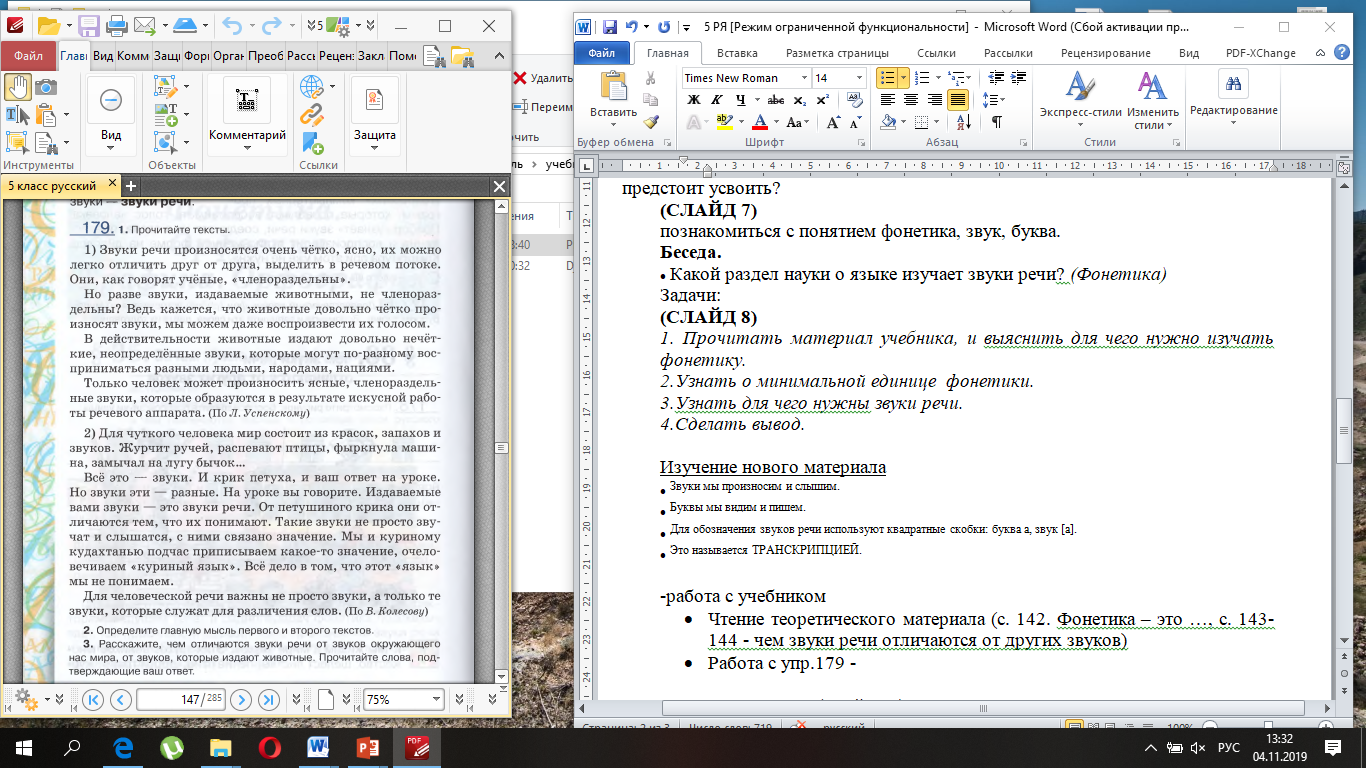Viewport: 1366px width, 768px height.
Task: Cut selection with scissors icon in Word
Action: (x=651, y=78)
